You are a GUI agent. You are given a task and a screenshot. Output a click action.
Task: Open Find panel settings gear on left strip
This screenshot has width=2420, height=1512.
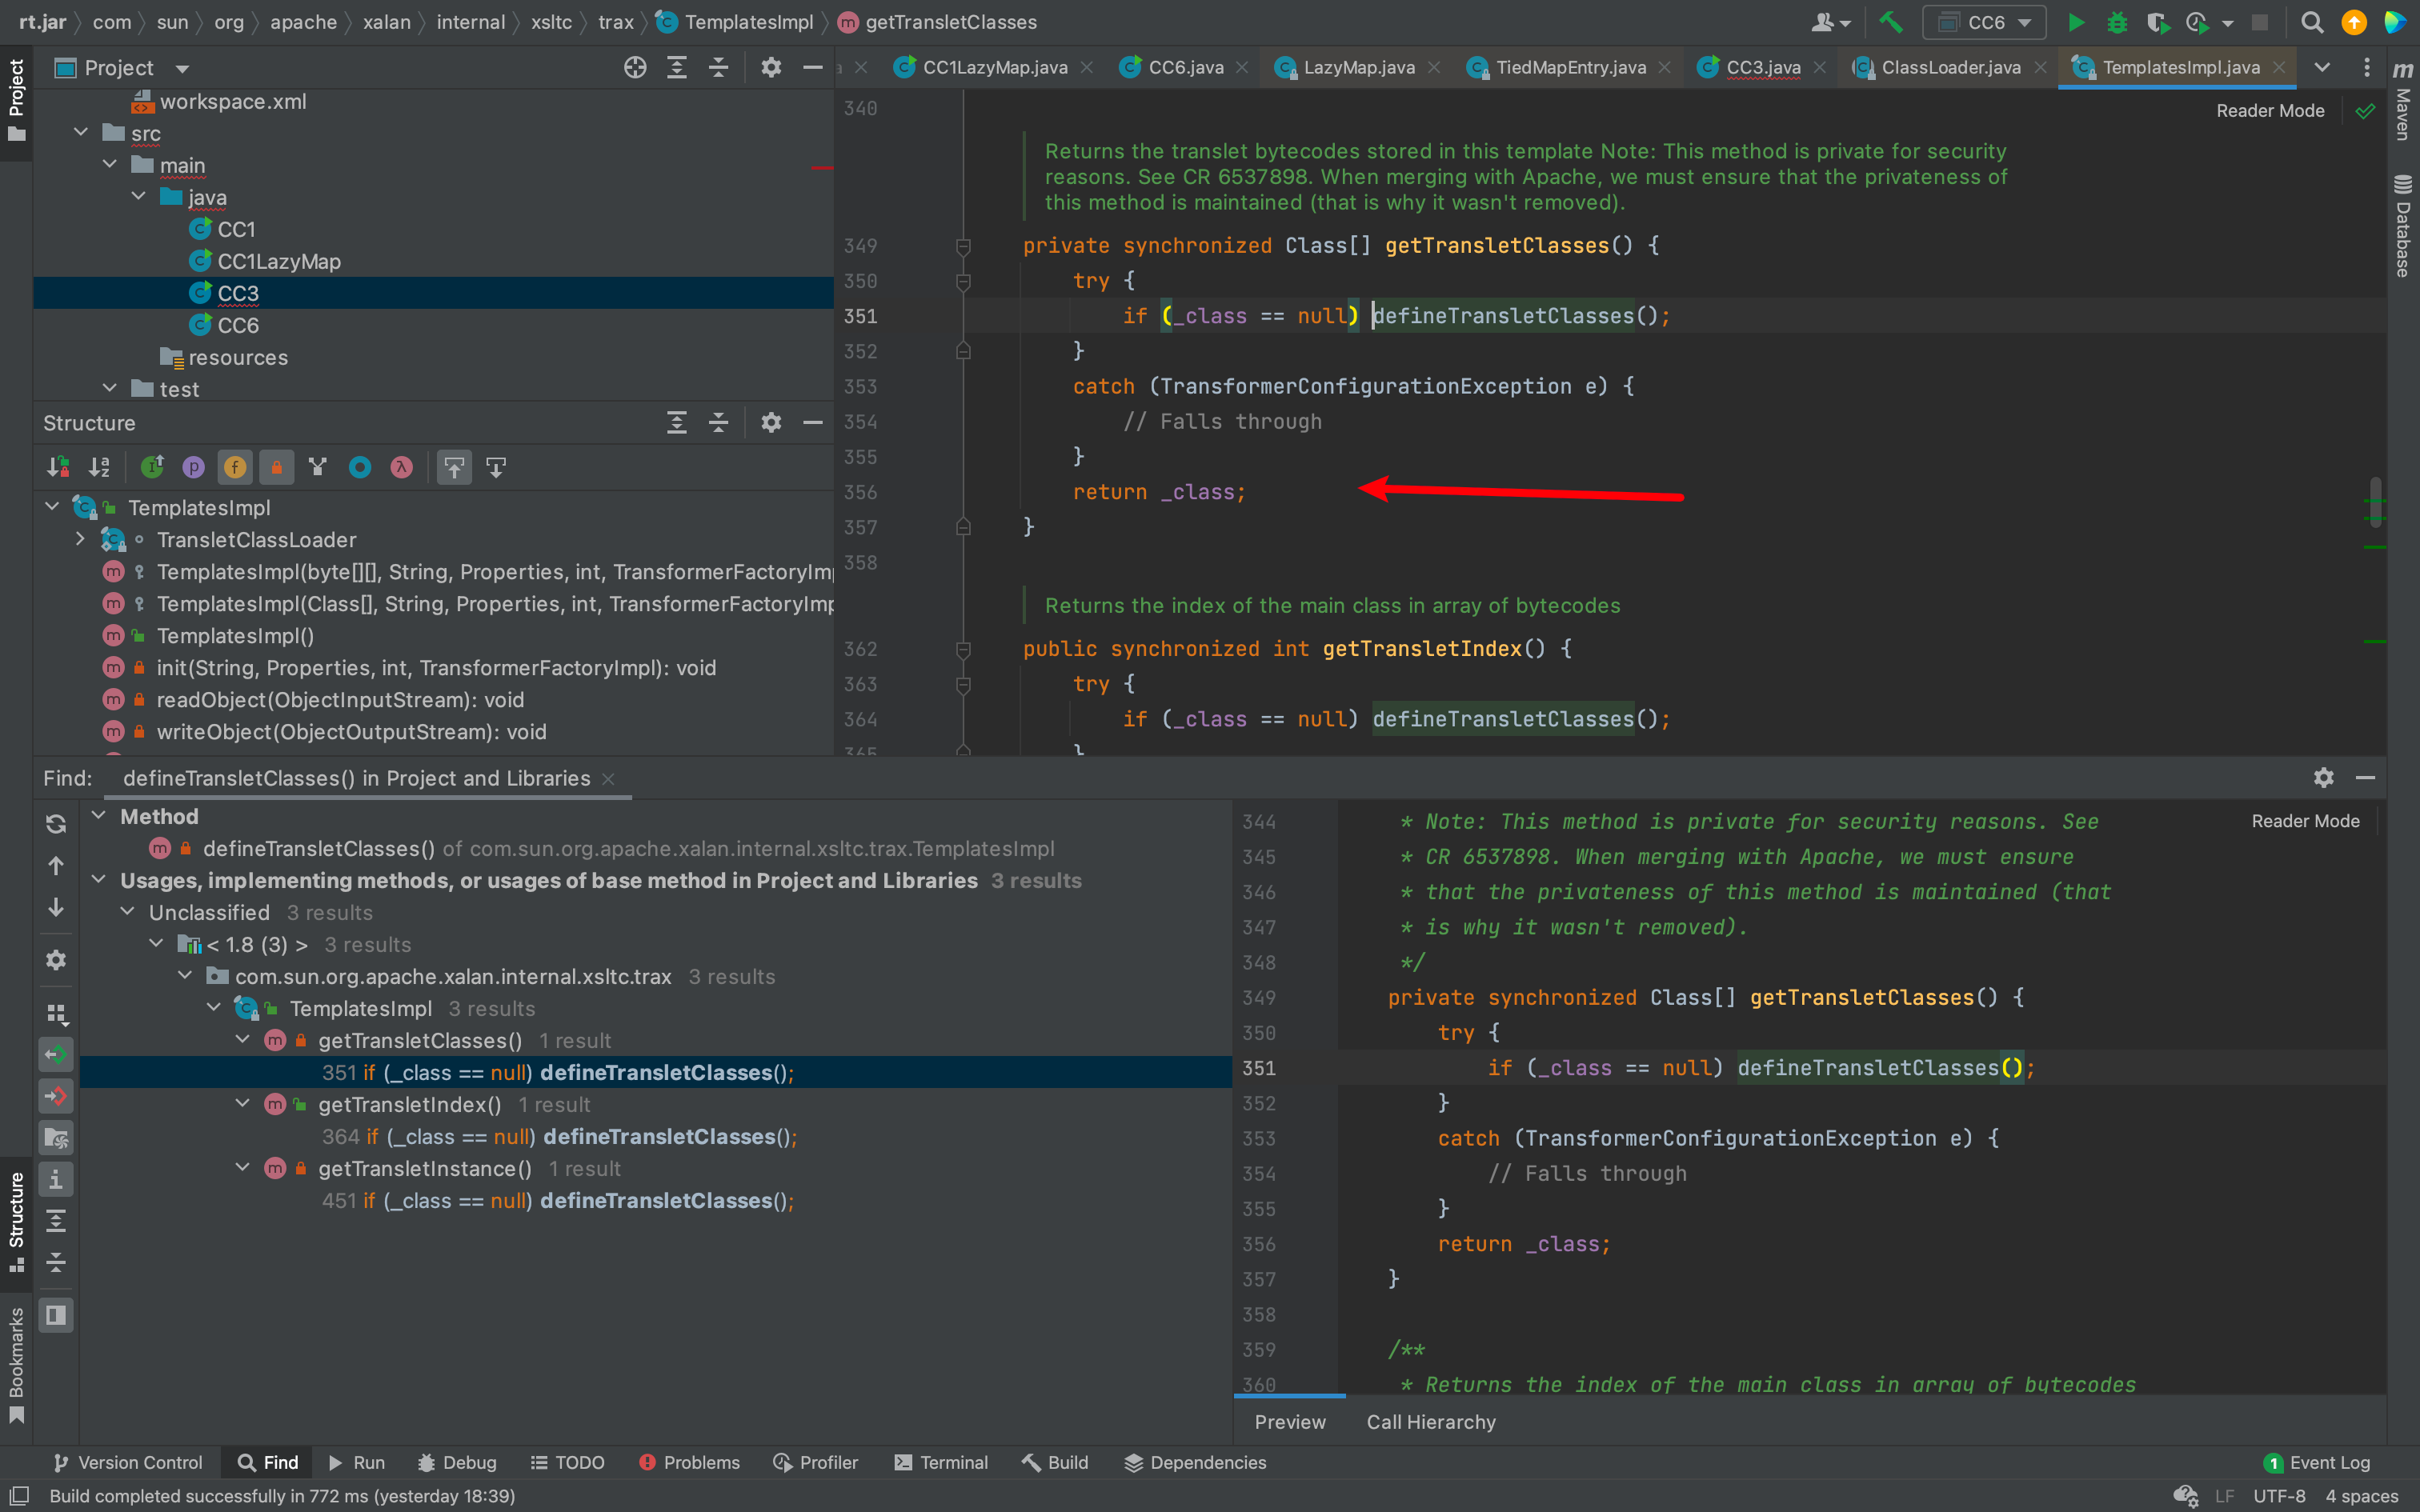[x=56, y=960]
